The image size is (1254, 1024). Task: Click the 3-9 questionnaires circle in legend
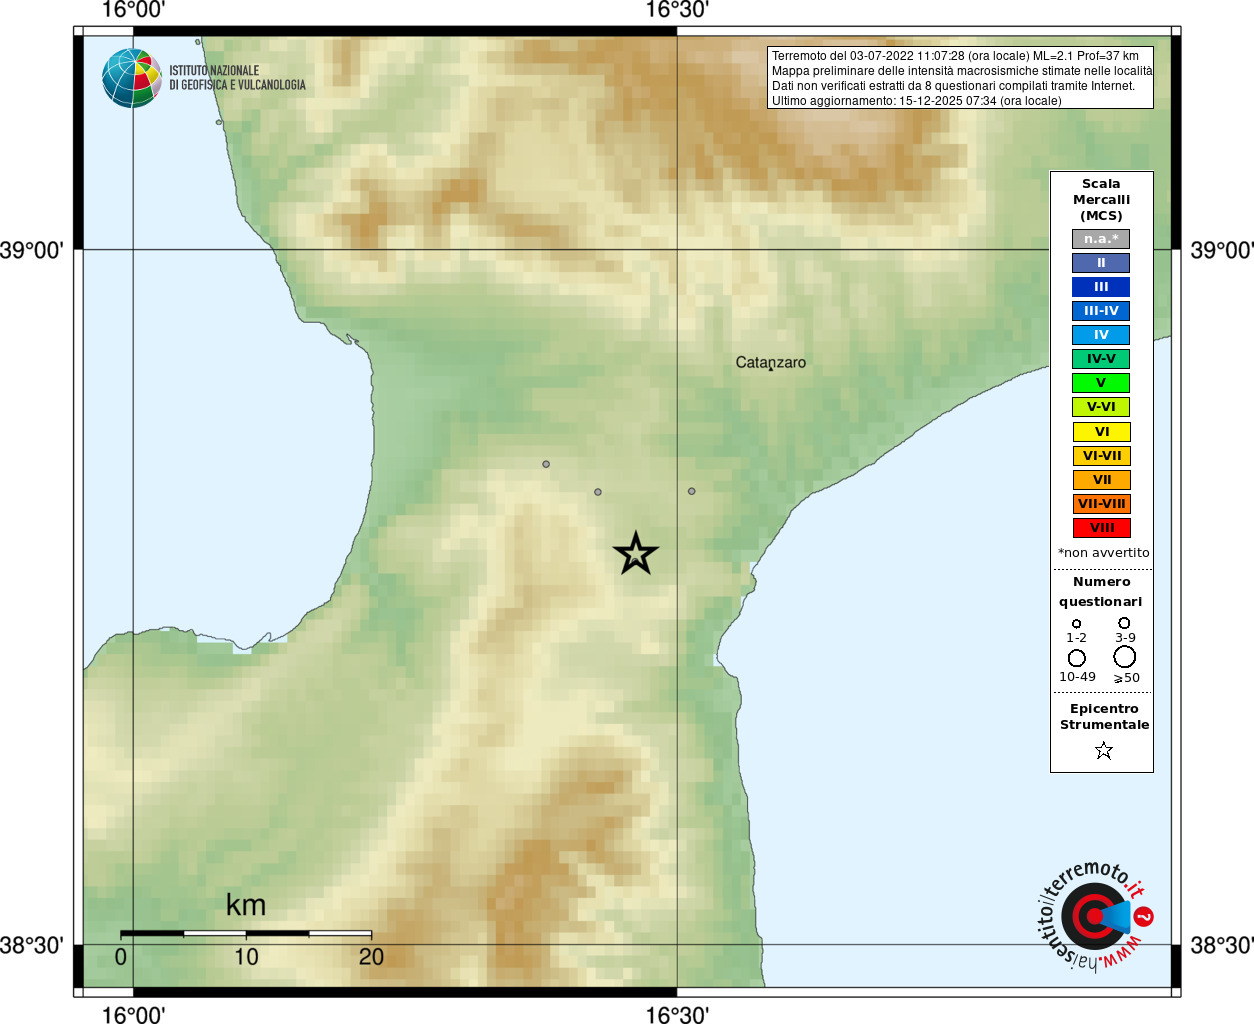[x=1124, y=622]
